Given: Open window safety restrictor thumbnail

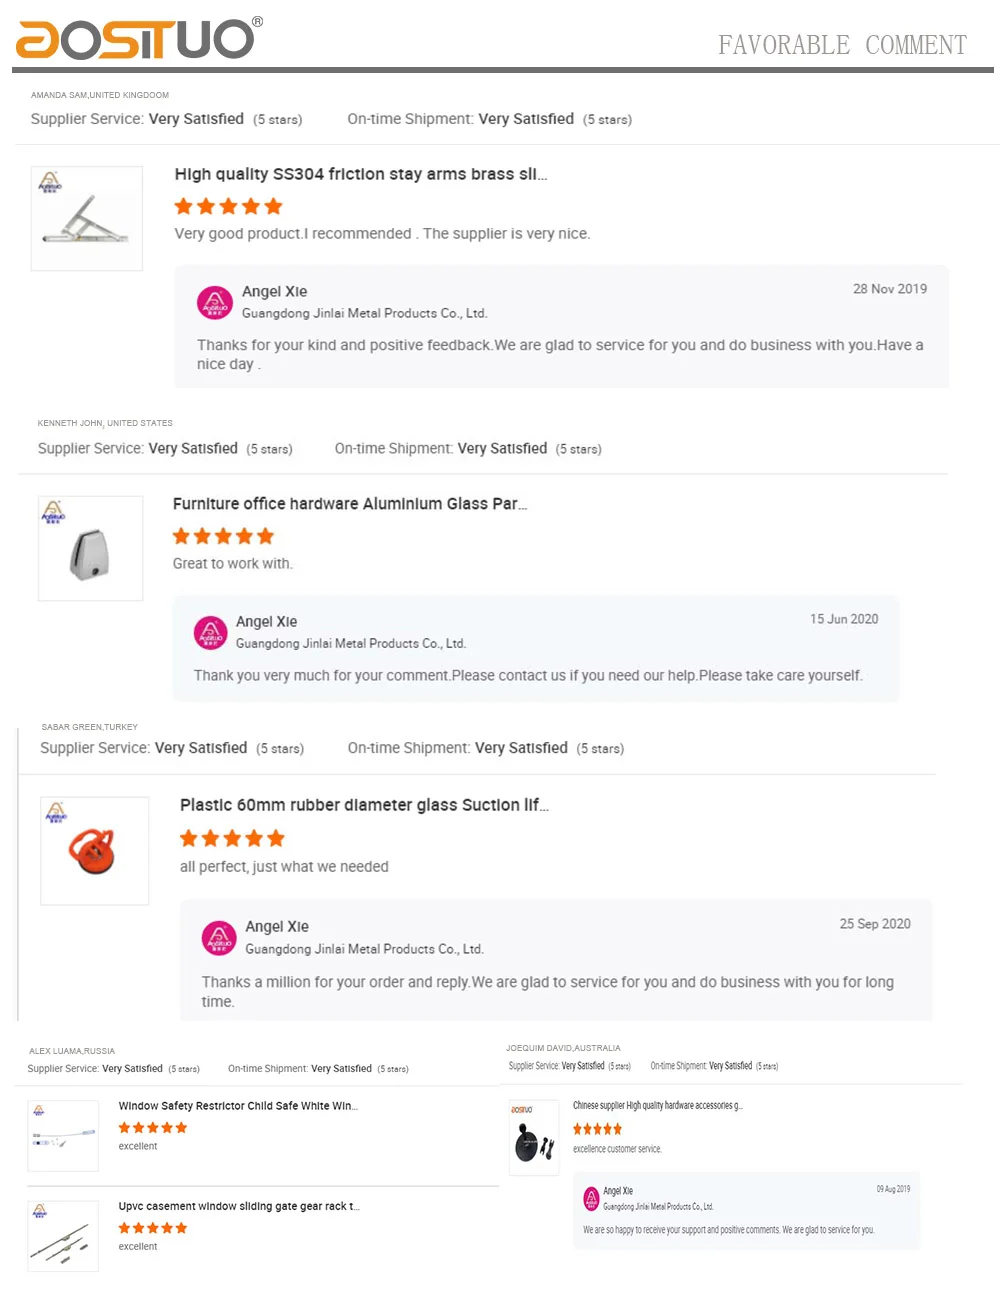Looking at the screenshot, I should [63, 1136].
